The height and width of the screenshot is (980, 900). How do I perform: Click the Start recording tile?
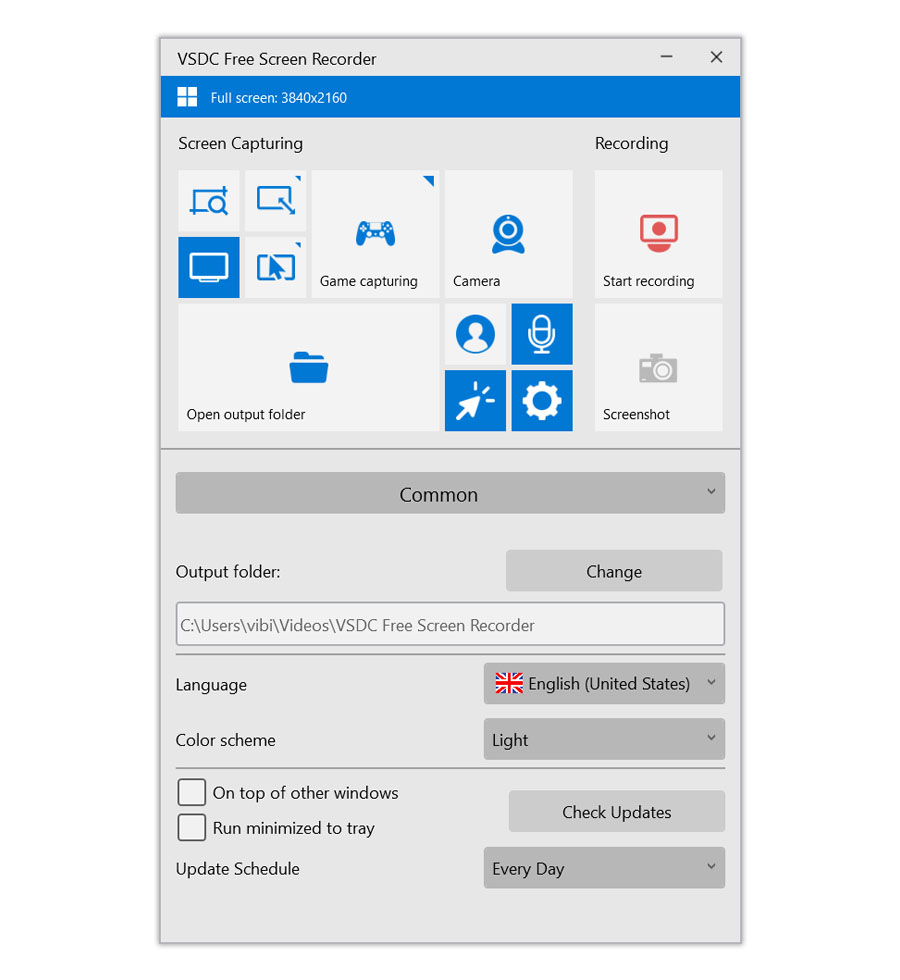point(658,234)
